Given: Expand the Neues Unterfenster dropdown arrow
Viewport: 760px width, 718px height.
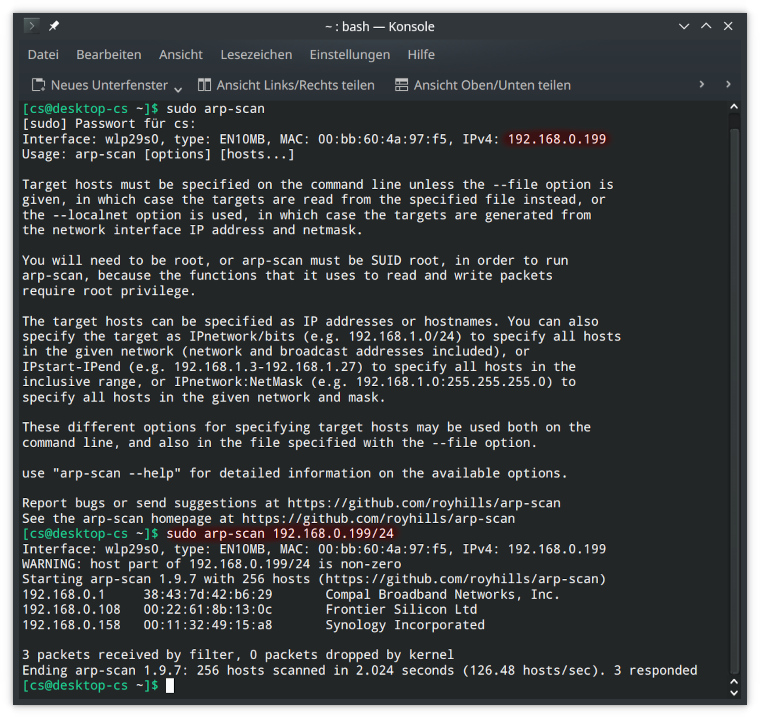Looking at the screenshot, I should 178,89.
